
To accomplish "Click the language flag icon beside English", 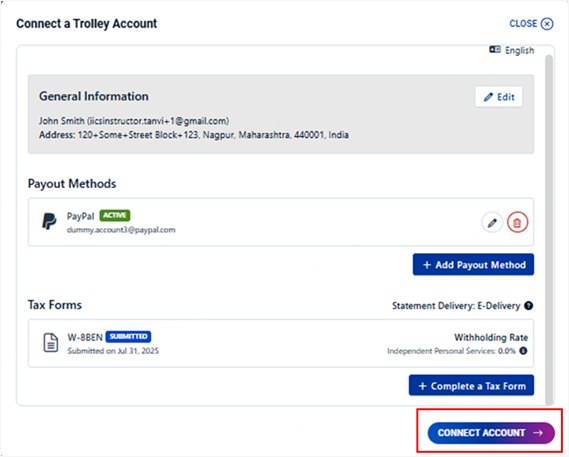I will click(495, 49).
